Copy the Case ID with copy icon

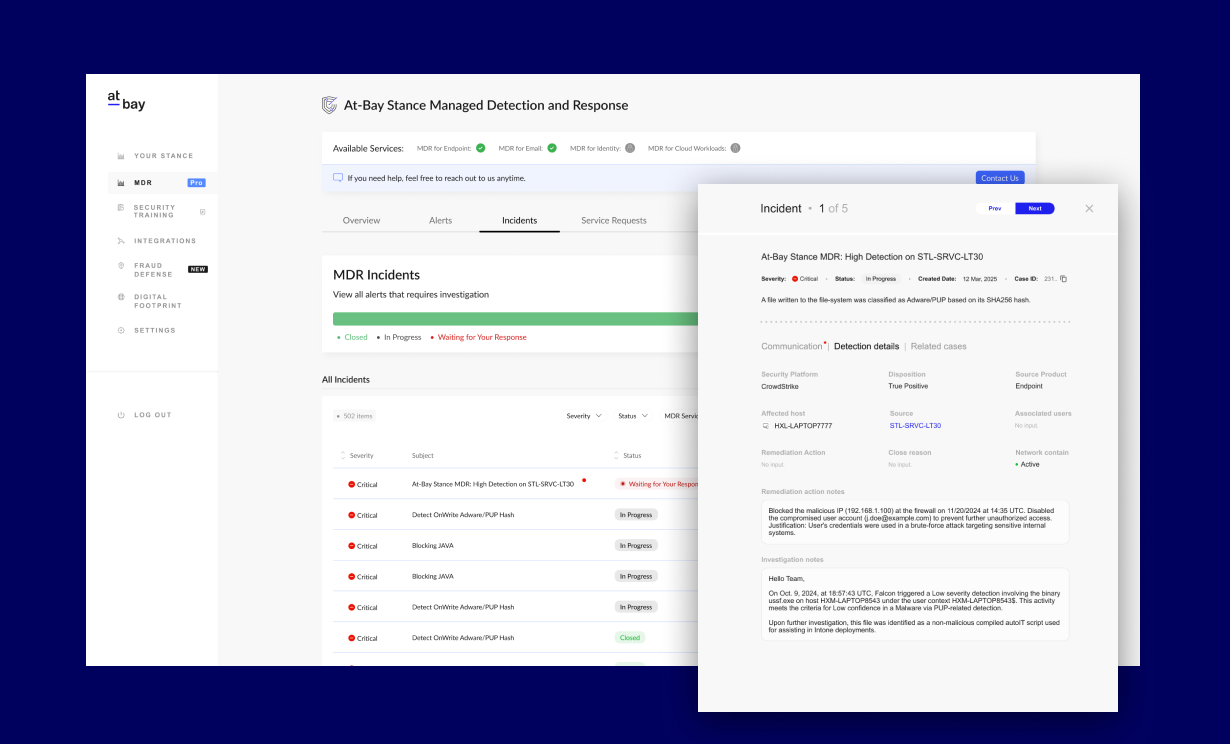pyautogui.click(x=1063, y=279)
